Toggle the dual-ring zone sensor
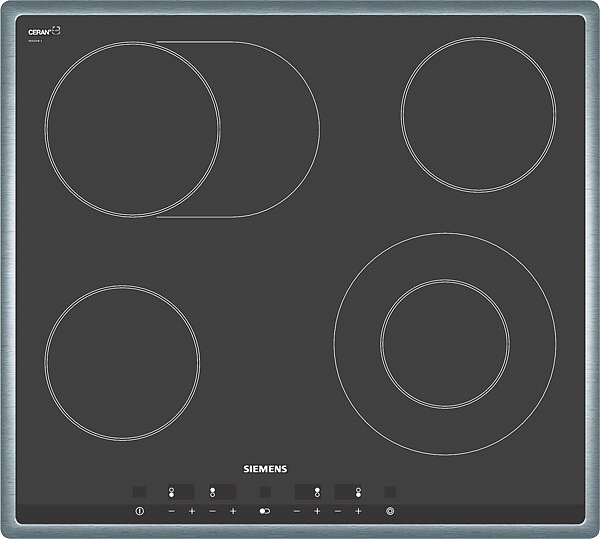Viewport: 600px width, 539px height. (390, 511)
